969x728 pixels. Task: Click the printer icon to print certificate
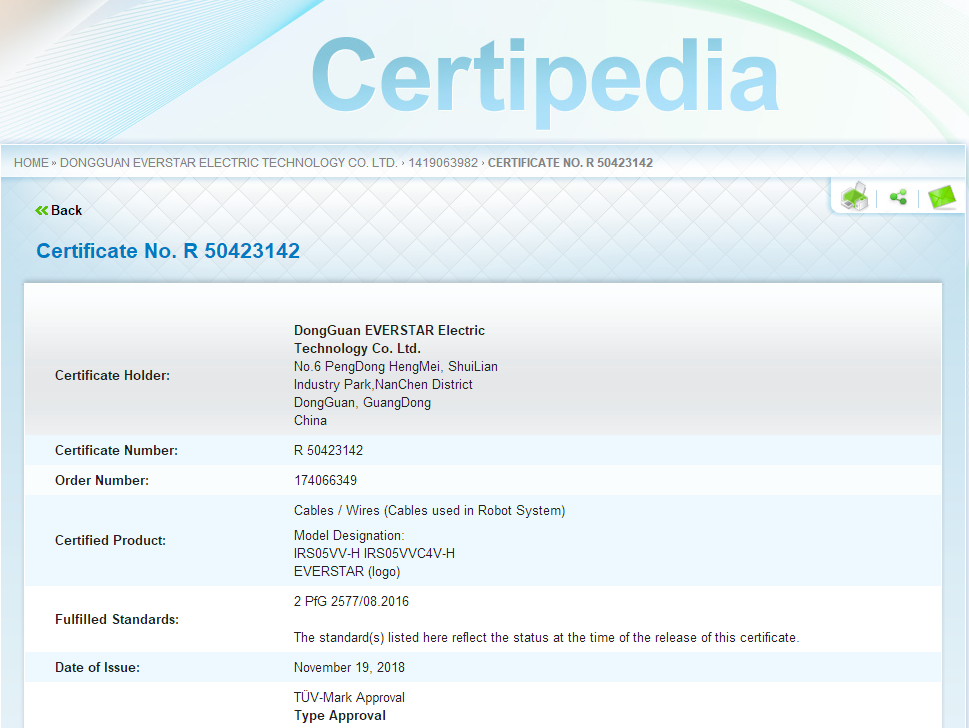855,197
